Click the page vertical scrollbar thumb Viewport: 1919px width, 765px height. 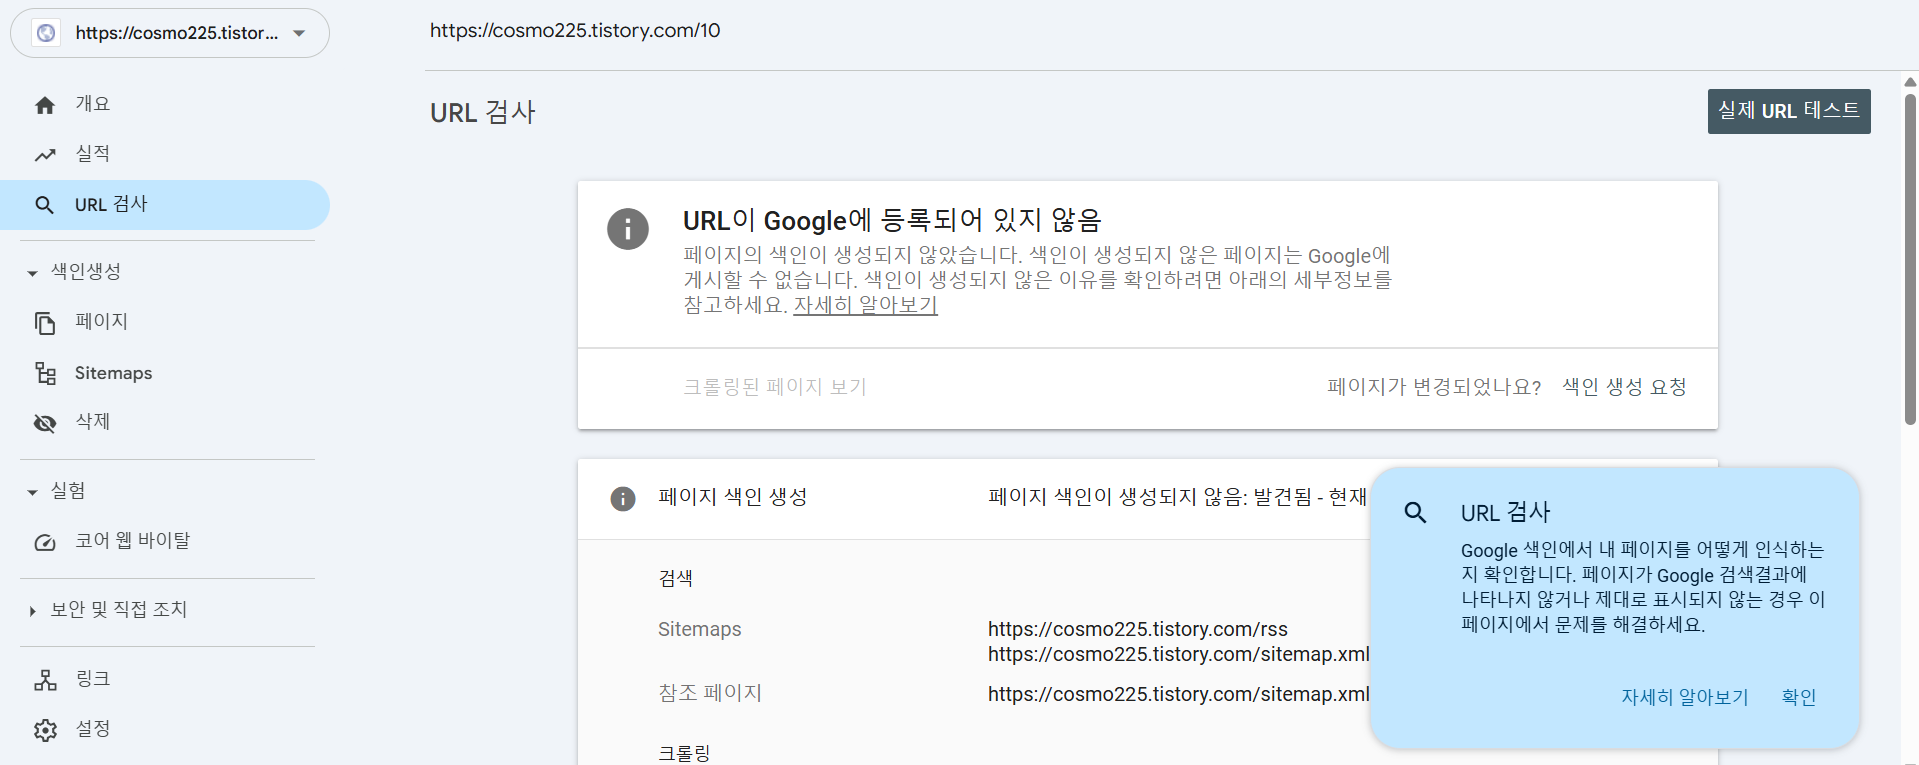tap(1910, 260)
